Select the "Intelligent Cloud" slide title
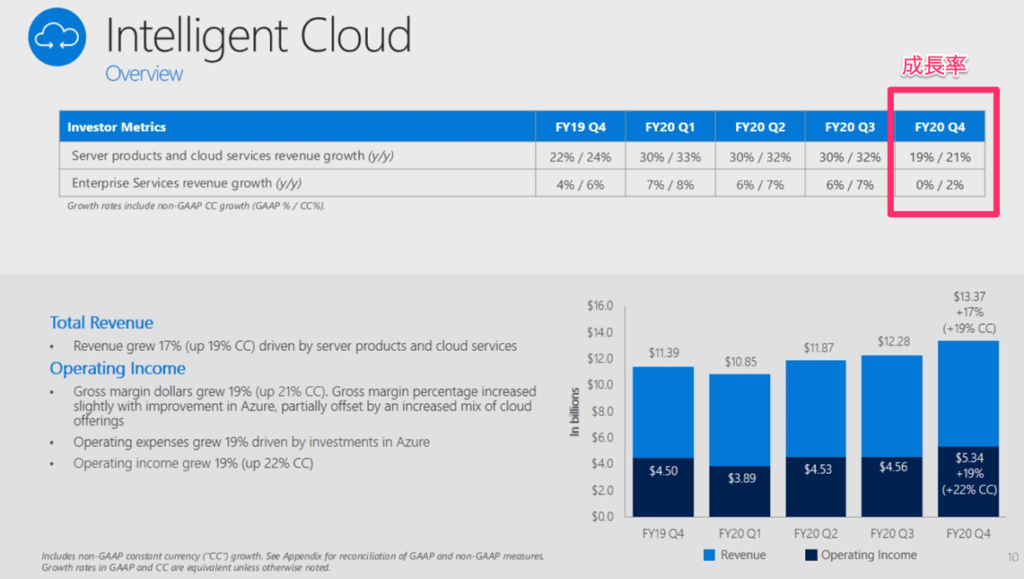 [259, 36]
